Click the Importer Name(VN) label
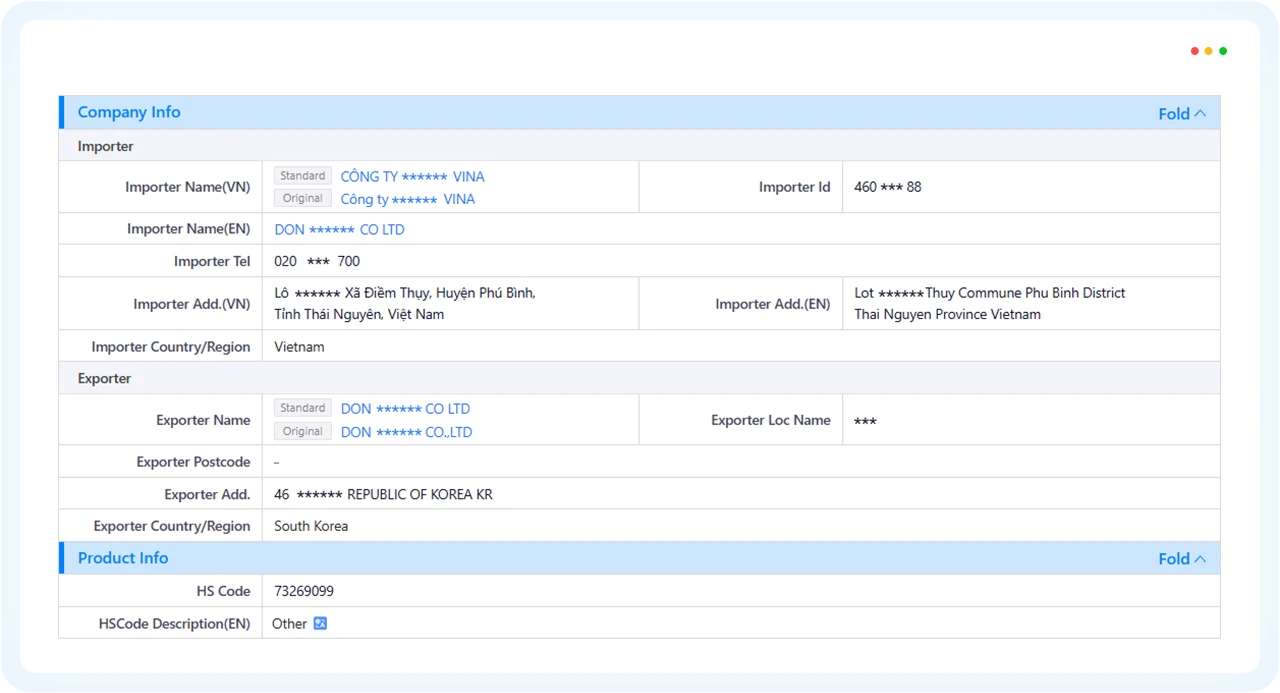This screenshot has height=693, width=1280. click(188, 187)
